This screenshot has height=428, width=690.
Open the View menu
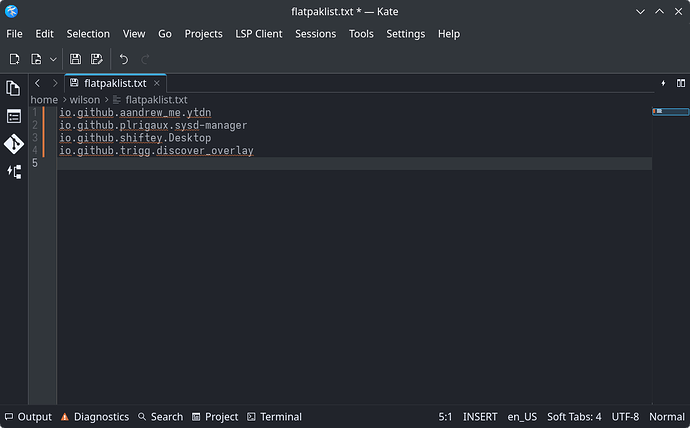tap(134, 34)
